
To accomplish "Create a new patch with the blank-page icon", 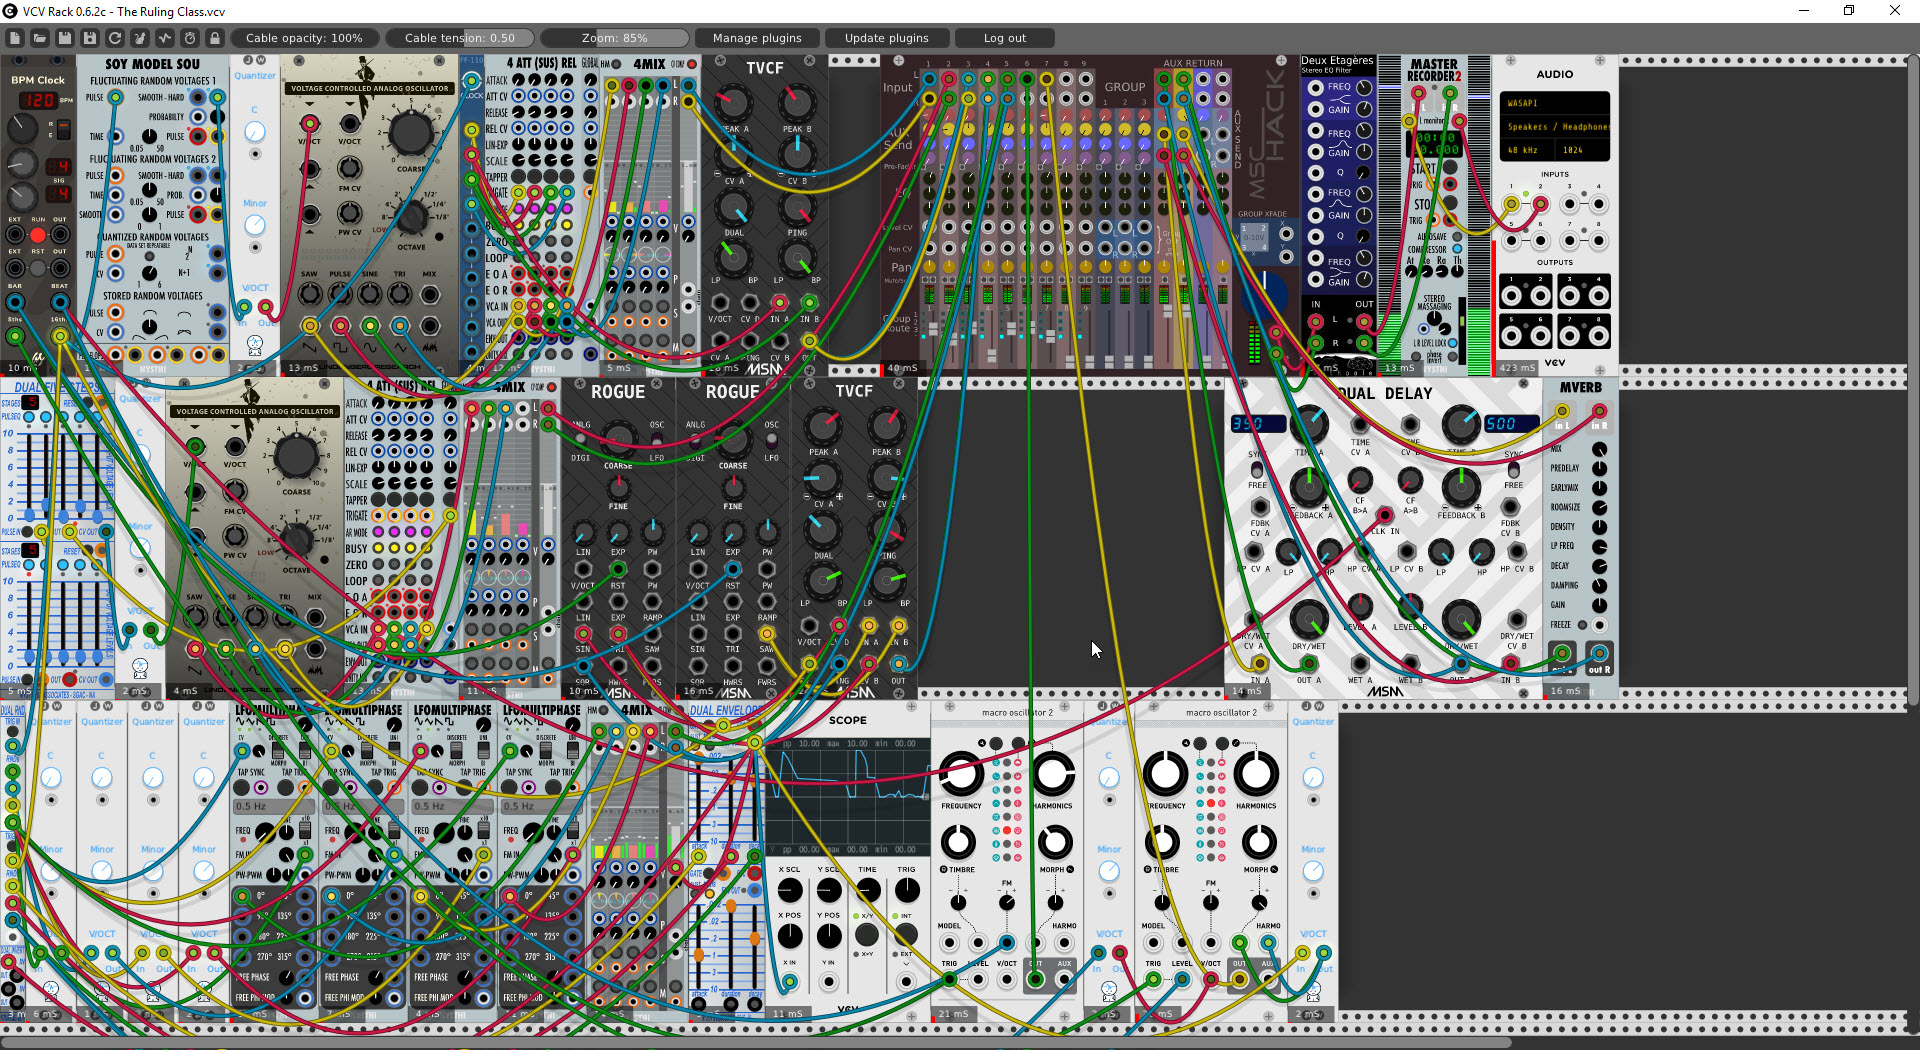I will pos(15,38).
